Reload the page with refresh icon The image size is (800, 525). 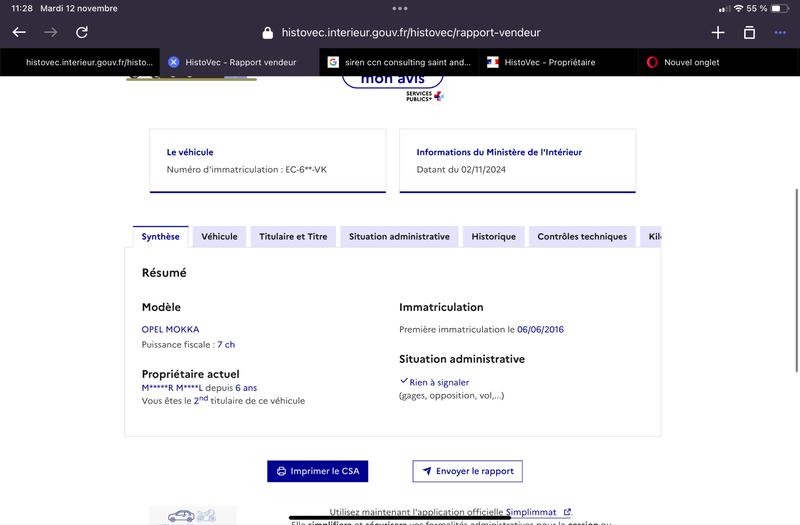coord(82,32)
